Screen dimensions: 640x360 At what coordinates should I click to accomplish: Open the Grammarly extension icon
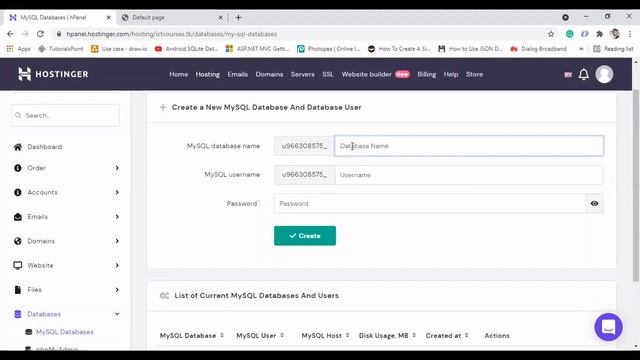click(x=569, y=34)
